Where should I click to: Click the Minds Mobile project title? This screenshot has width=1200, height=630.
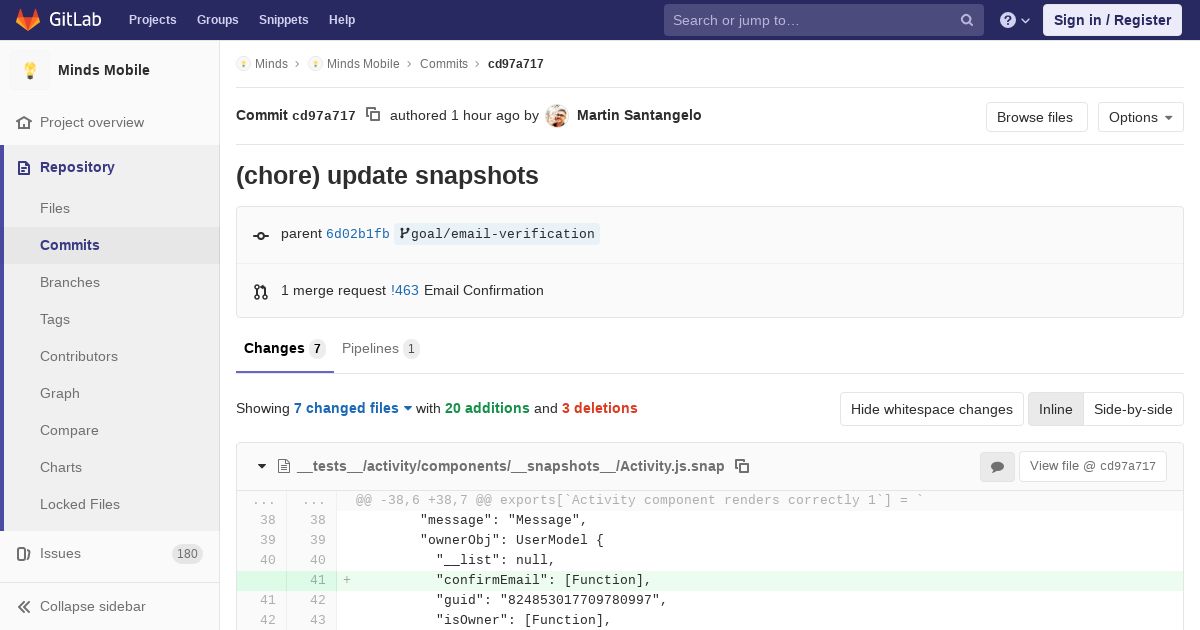click(x=104, y=70)
